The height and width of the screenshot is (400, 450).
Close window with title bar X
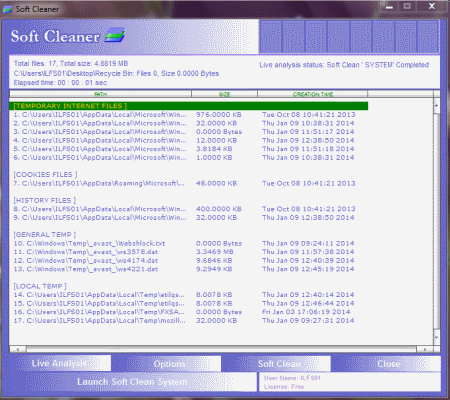432,6
